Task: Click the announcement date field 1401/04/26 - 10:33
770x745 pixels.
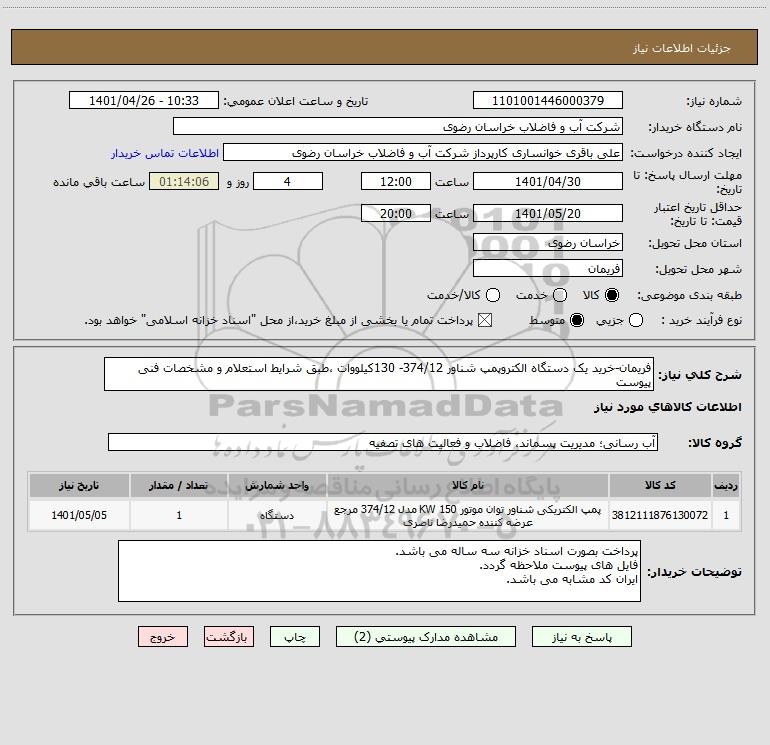Action: (144, 100)
